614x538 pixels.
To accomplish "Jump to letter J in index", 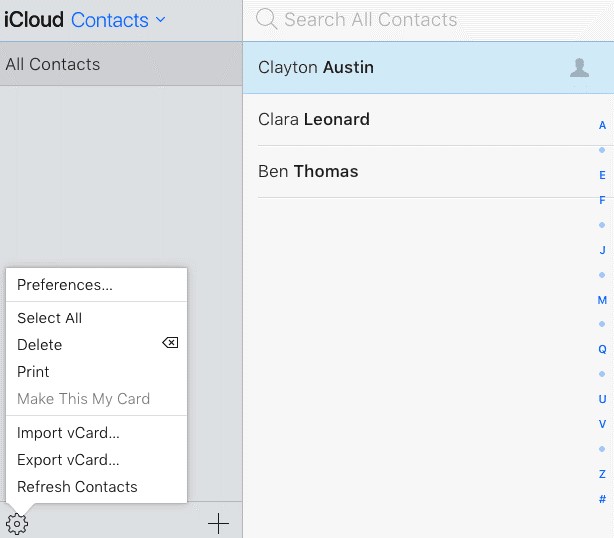I will 602,250.
